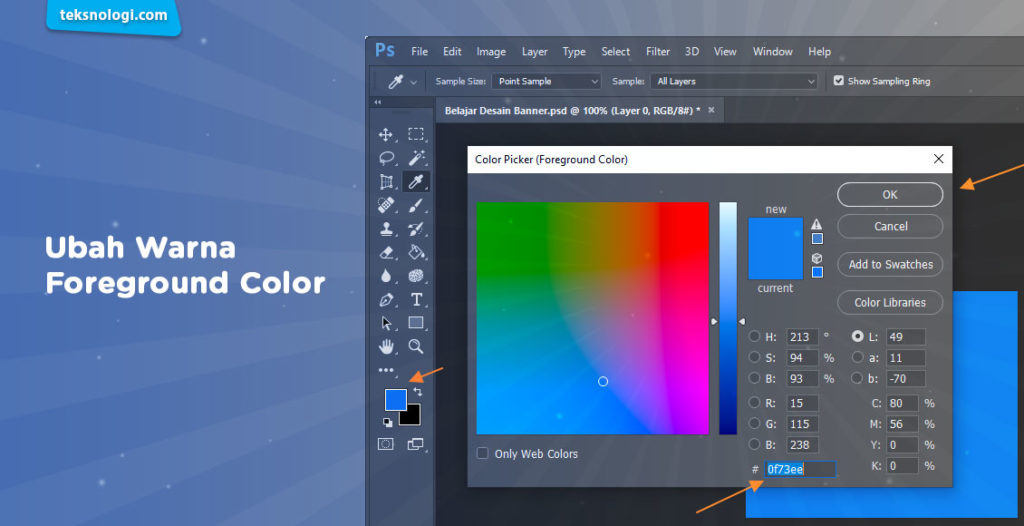Image resolution: width=1024 pixels, height=526 pixels.
Task: Select the Eraser tool
Action: [386, 252]
